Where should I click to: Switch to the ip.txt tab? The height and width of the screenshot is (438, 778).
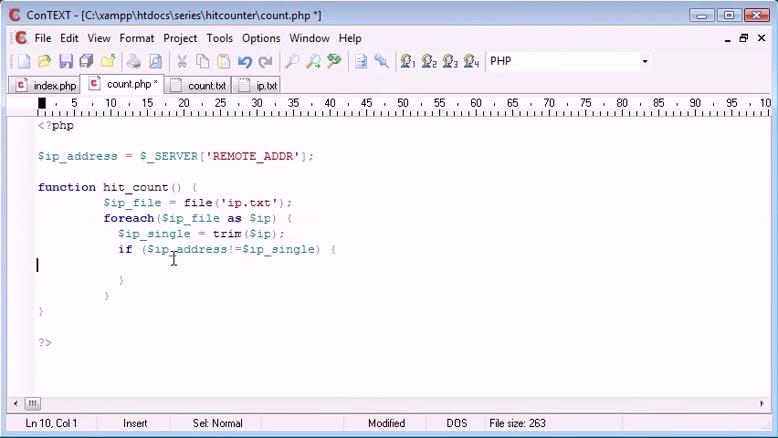pos(257,85)
